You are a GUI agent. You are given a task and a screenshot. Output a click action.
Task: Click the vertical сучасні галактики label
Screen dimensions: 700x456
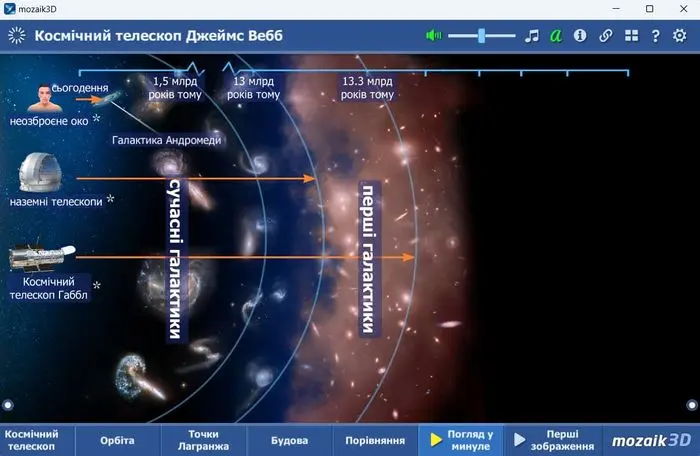[175, 259]
